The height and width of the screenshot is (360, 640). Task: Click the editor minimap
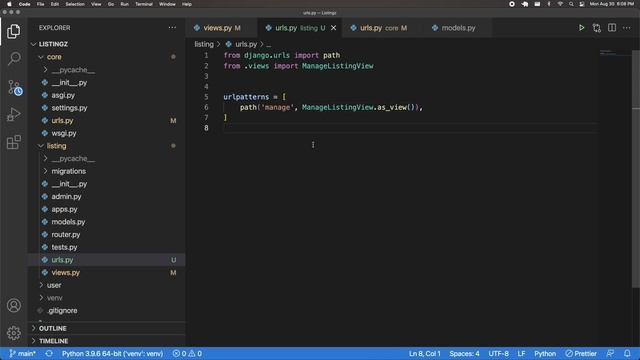click(615, 53)
